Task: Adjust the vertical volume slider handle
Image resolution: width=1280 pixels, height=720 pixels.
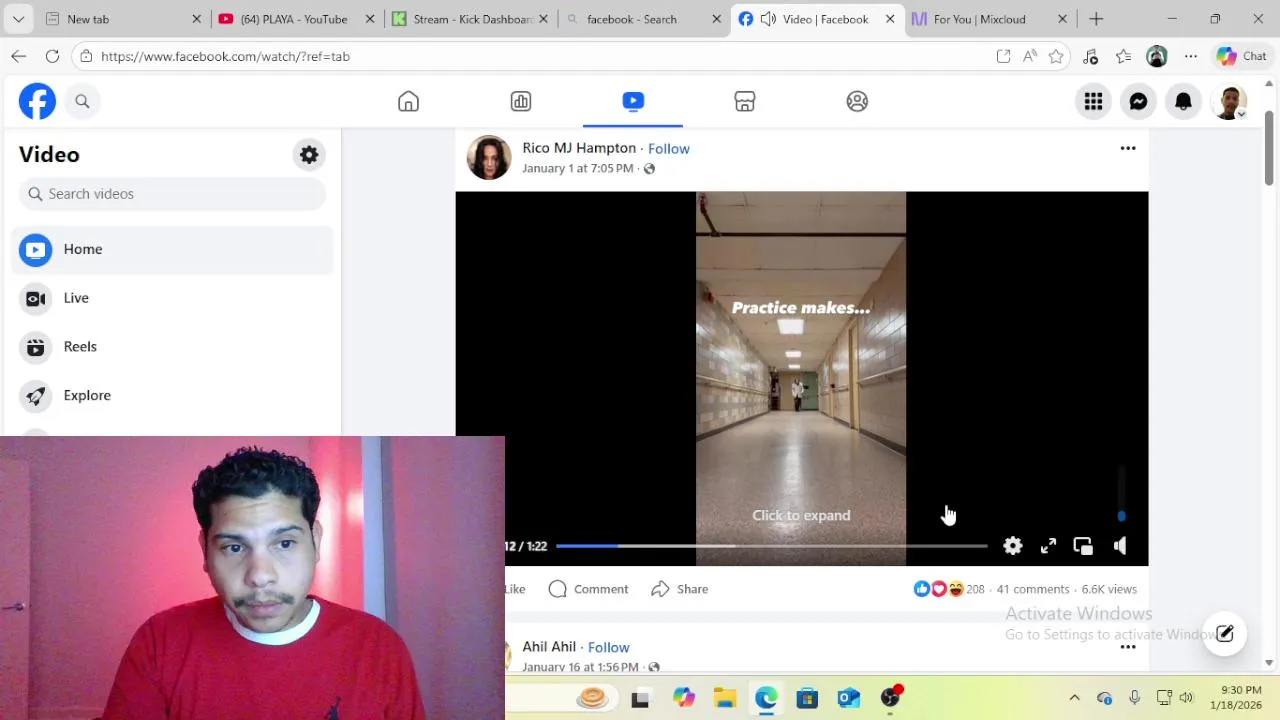Action: point(1121,516)
